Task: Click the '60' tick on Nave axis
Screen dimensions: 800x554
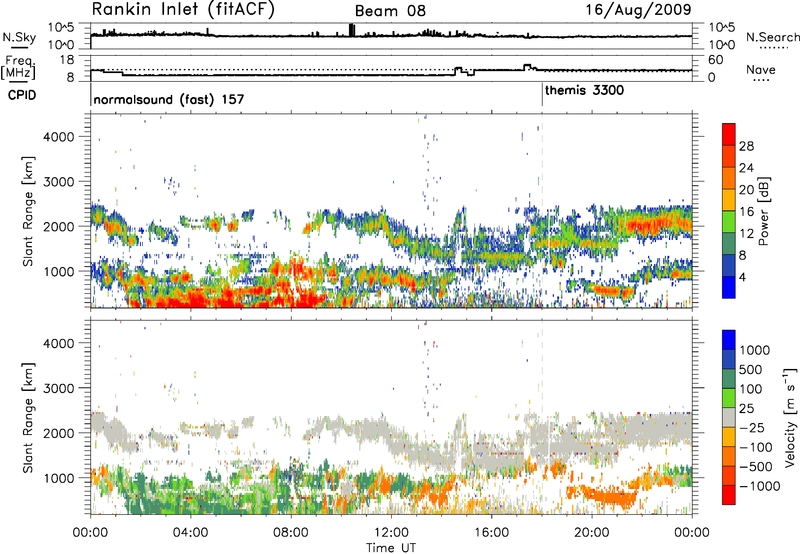Action: pos(716,60)
